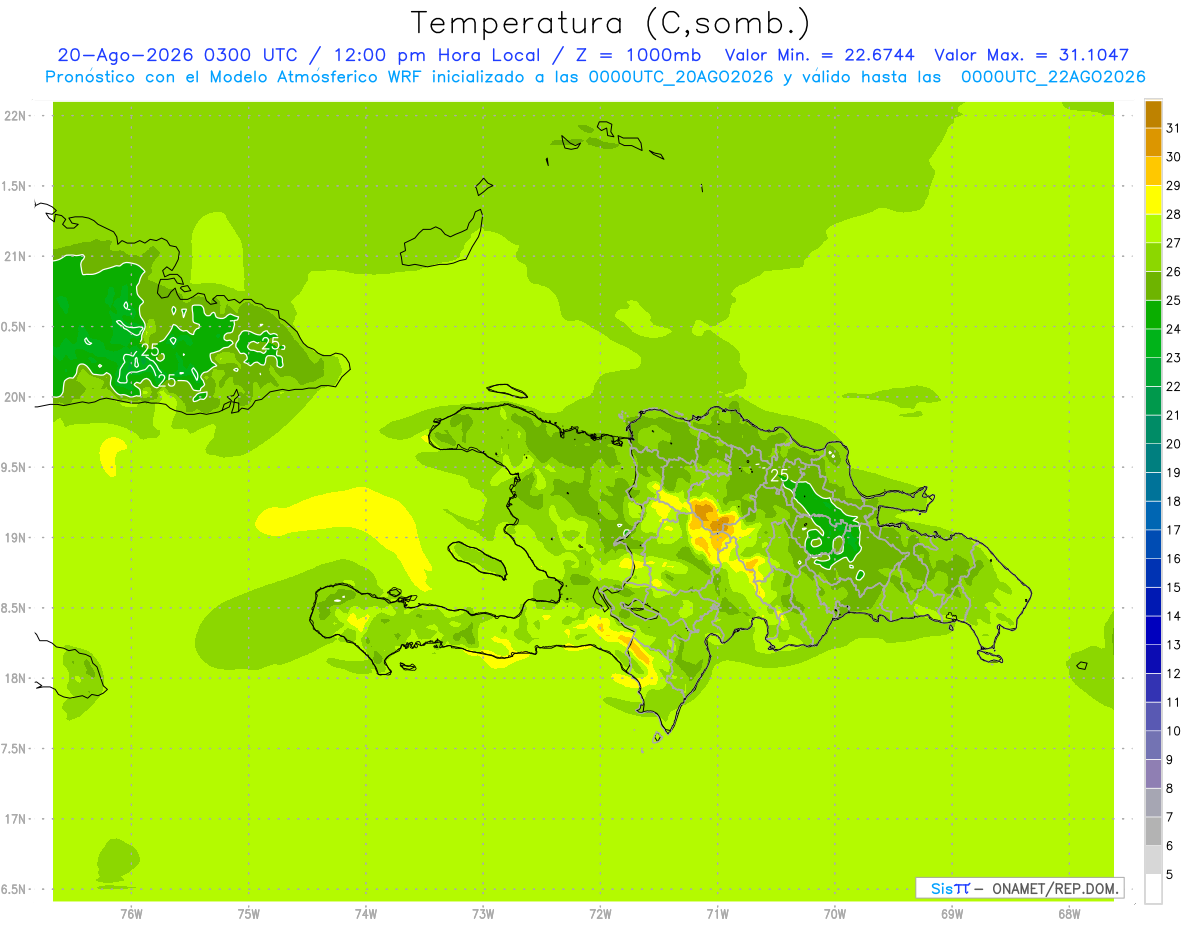Viewport: 1200px width, 927px height.
Task: Click the title 'Temperatura (C,somb.)'
Action: pos(609,24)
